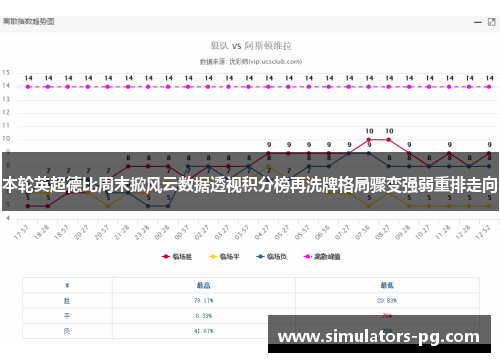Click the 11:28 x-axis label

(443, 232)
